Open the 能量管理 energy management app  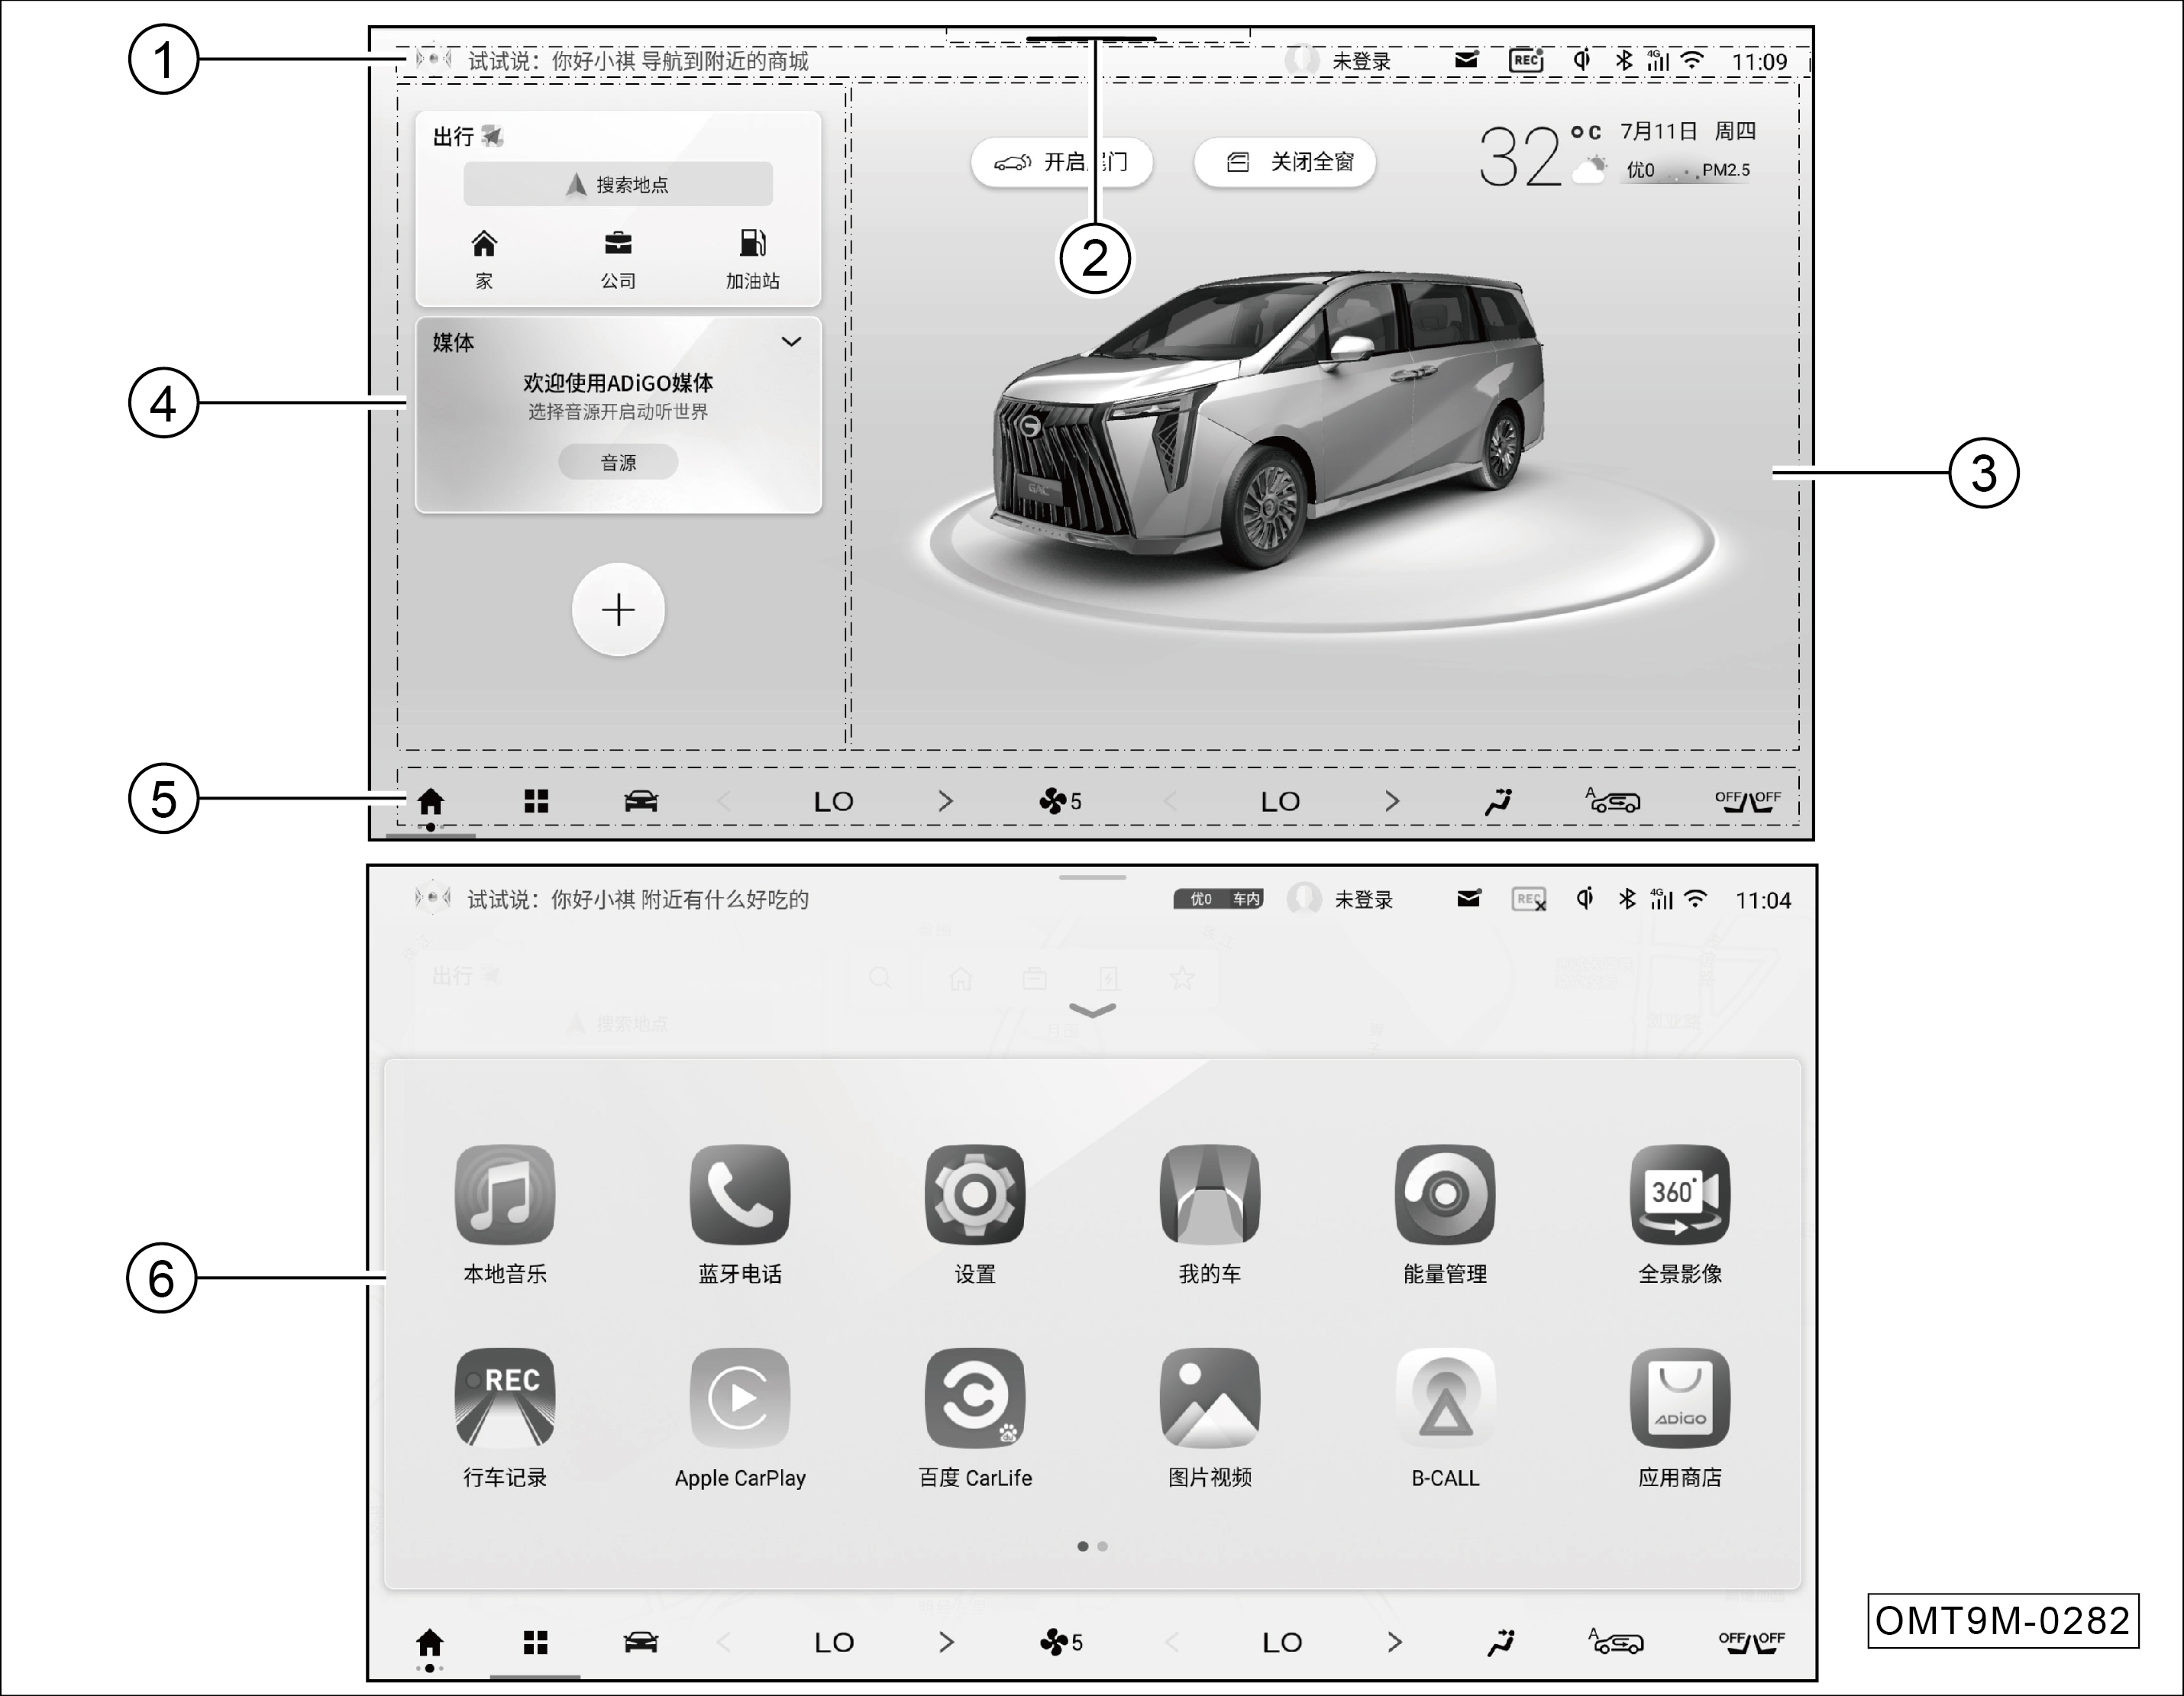pos(1444,1195)
